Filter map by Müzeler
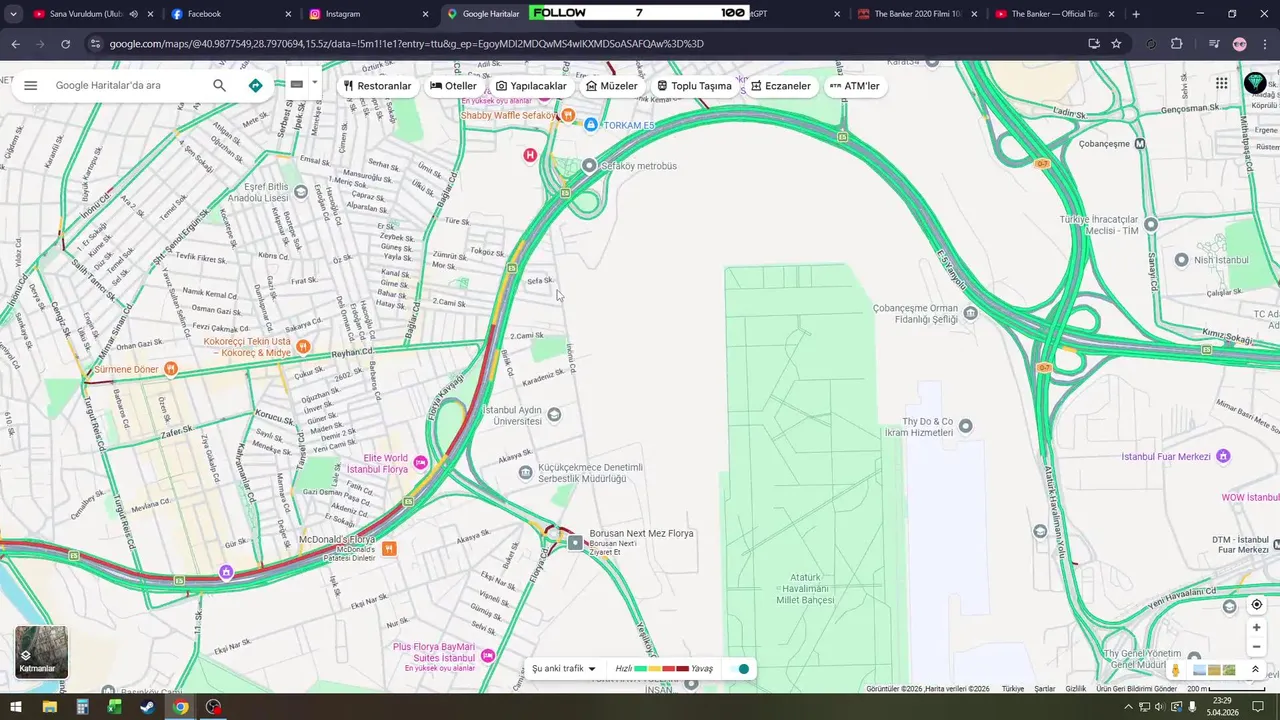The height and width of the screenshot is (720, 1280). point(611,86)
